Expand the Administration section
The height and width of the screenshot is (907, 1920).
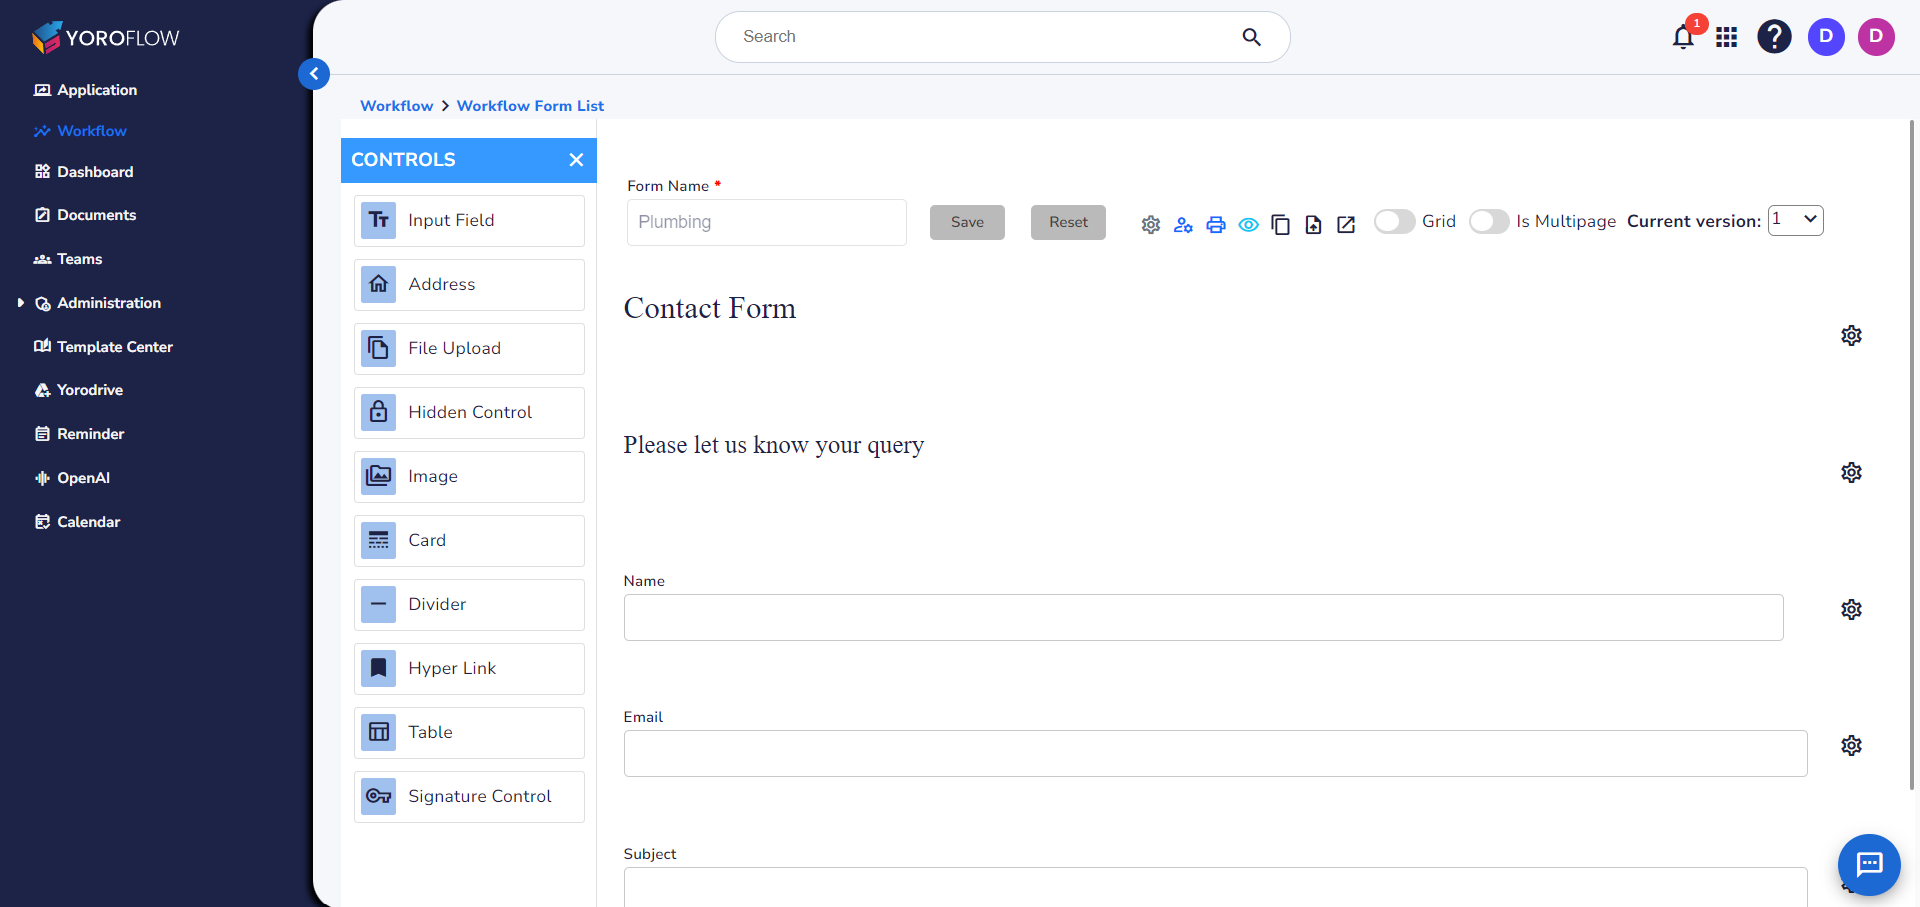108,303
